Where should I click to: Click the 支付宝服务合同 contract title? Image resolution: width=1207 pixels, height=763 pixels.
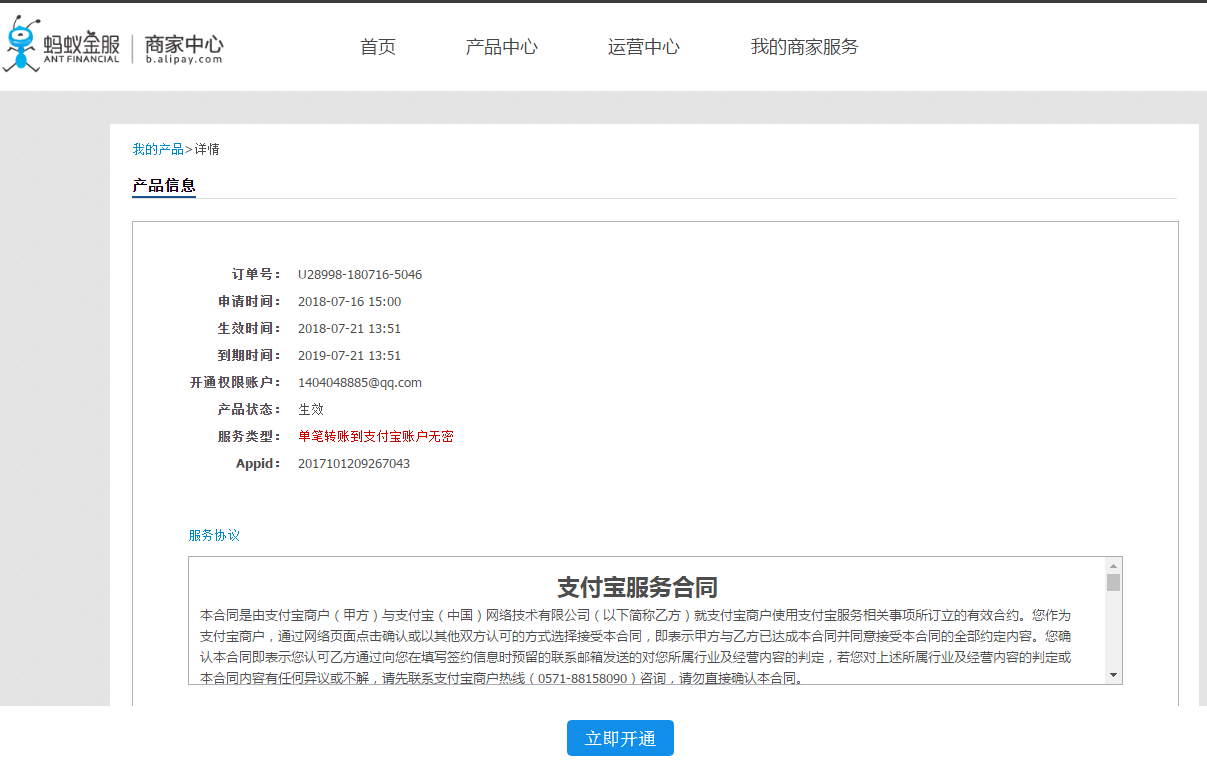637,587
